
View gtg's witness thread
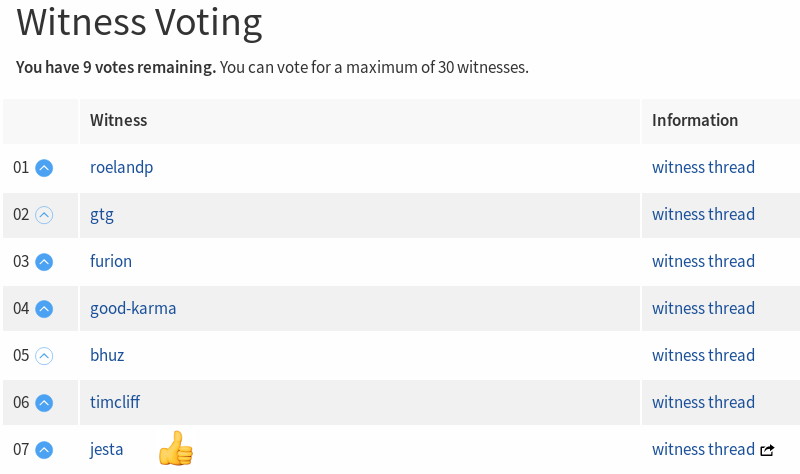pyautogui.click(x=703, y=214)
